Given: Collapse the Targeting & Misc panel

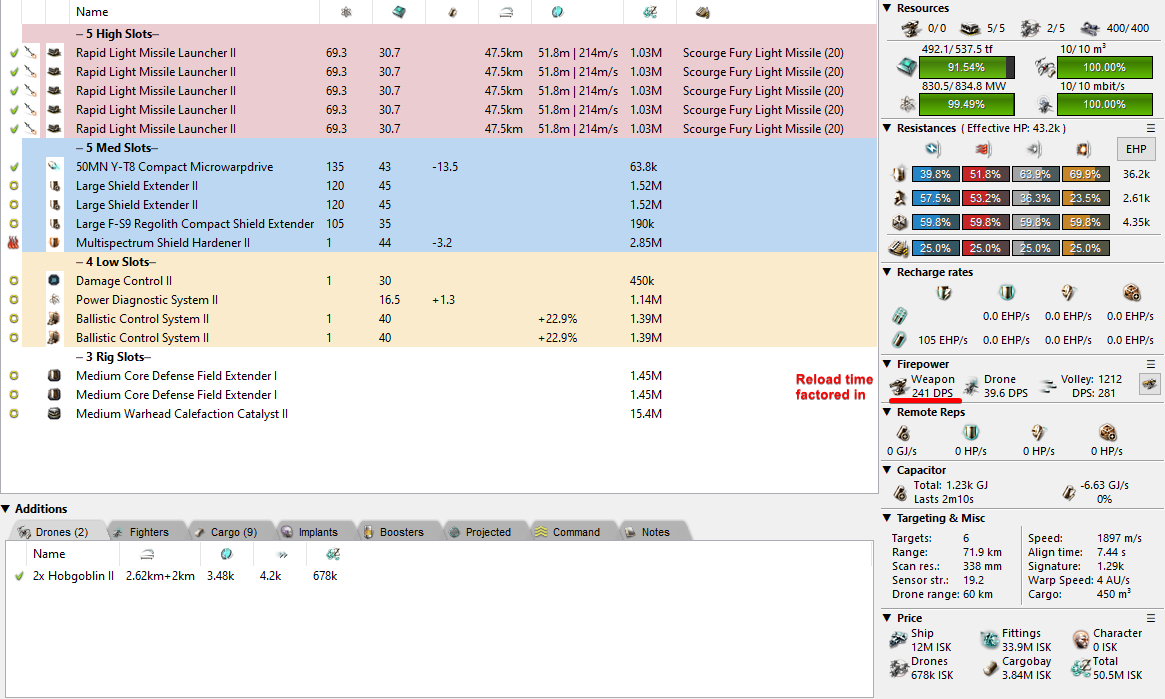Looking at the screenshot, I should 888,518.
